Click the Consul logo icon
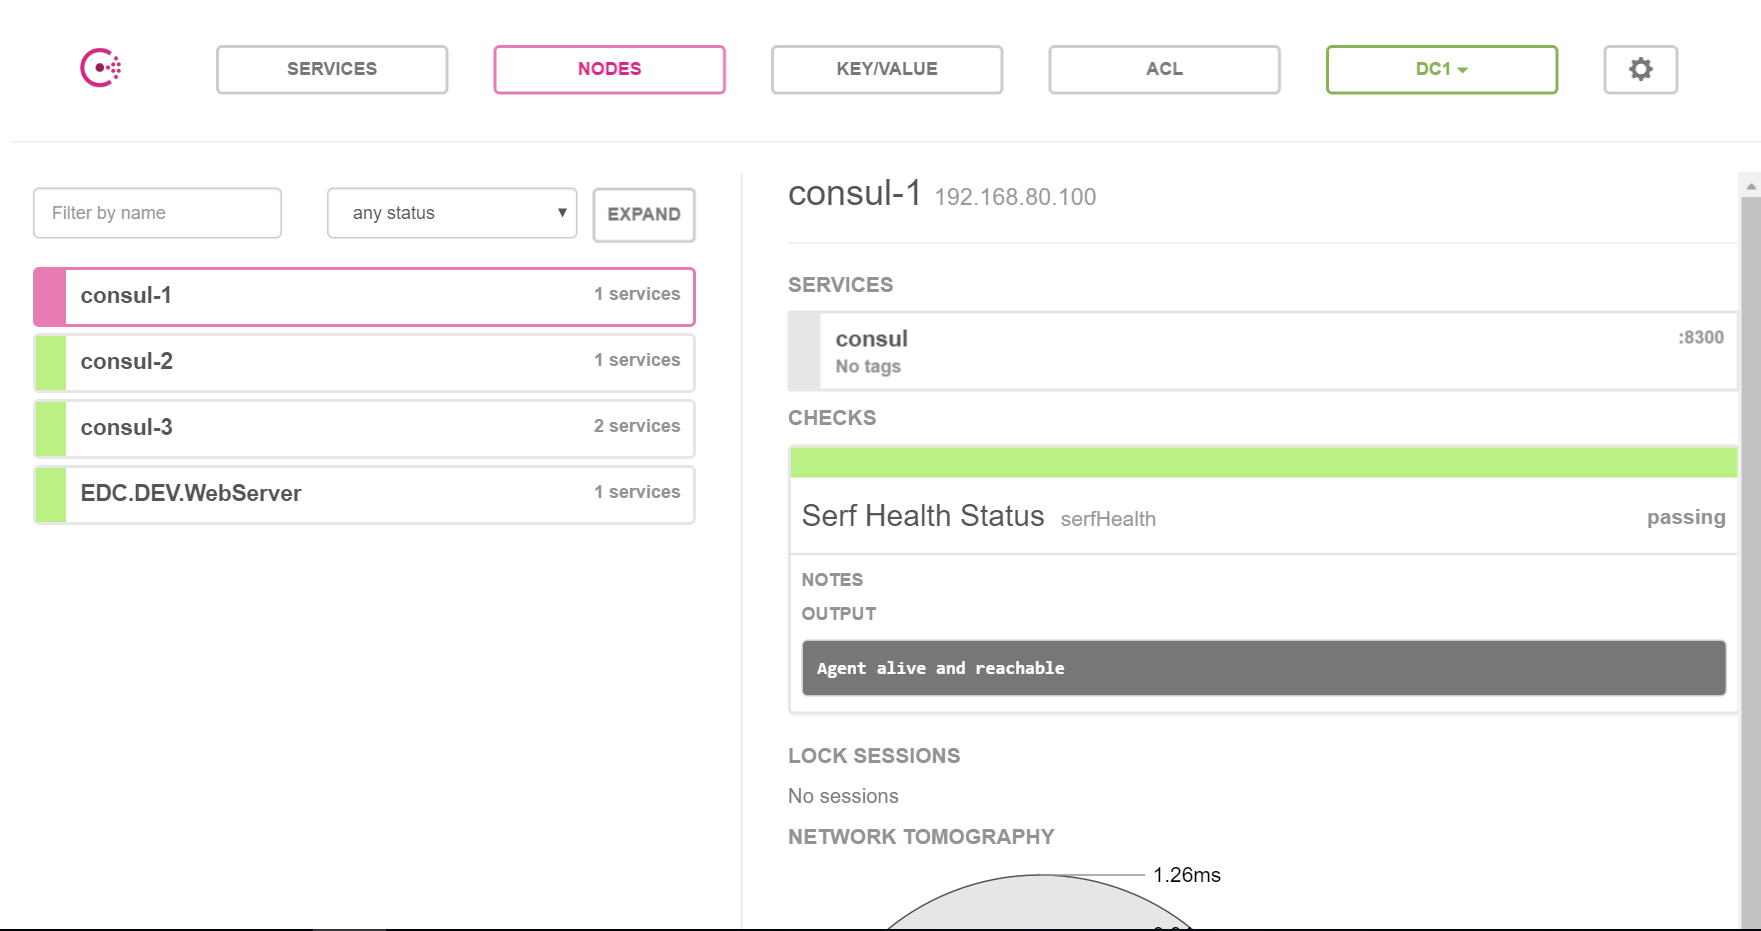 (100, 68)
